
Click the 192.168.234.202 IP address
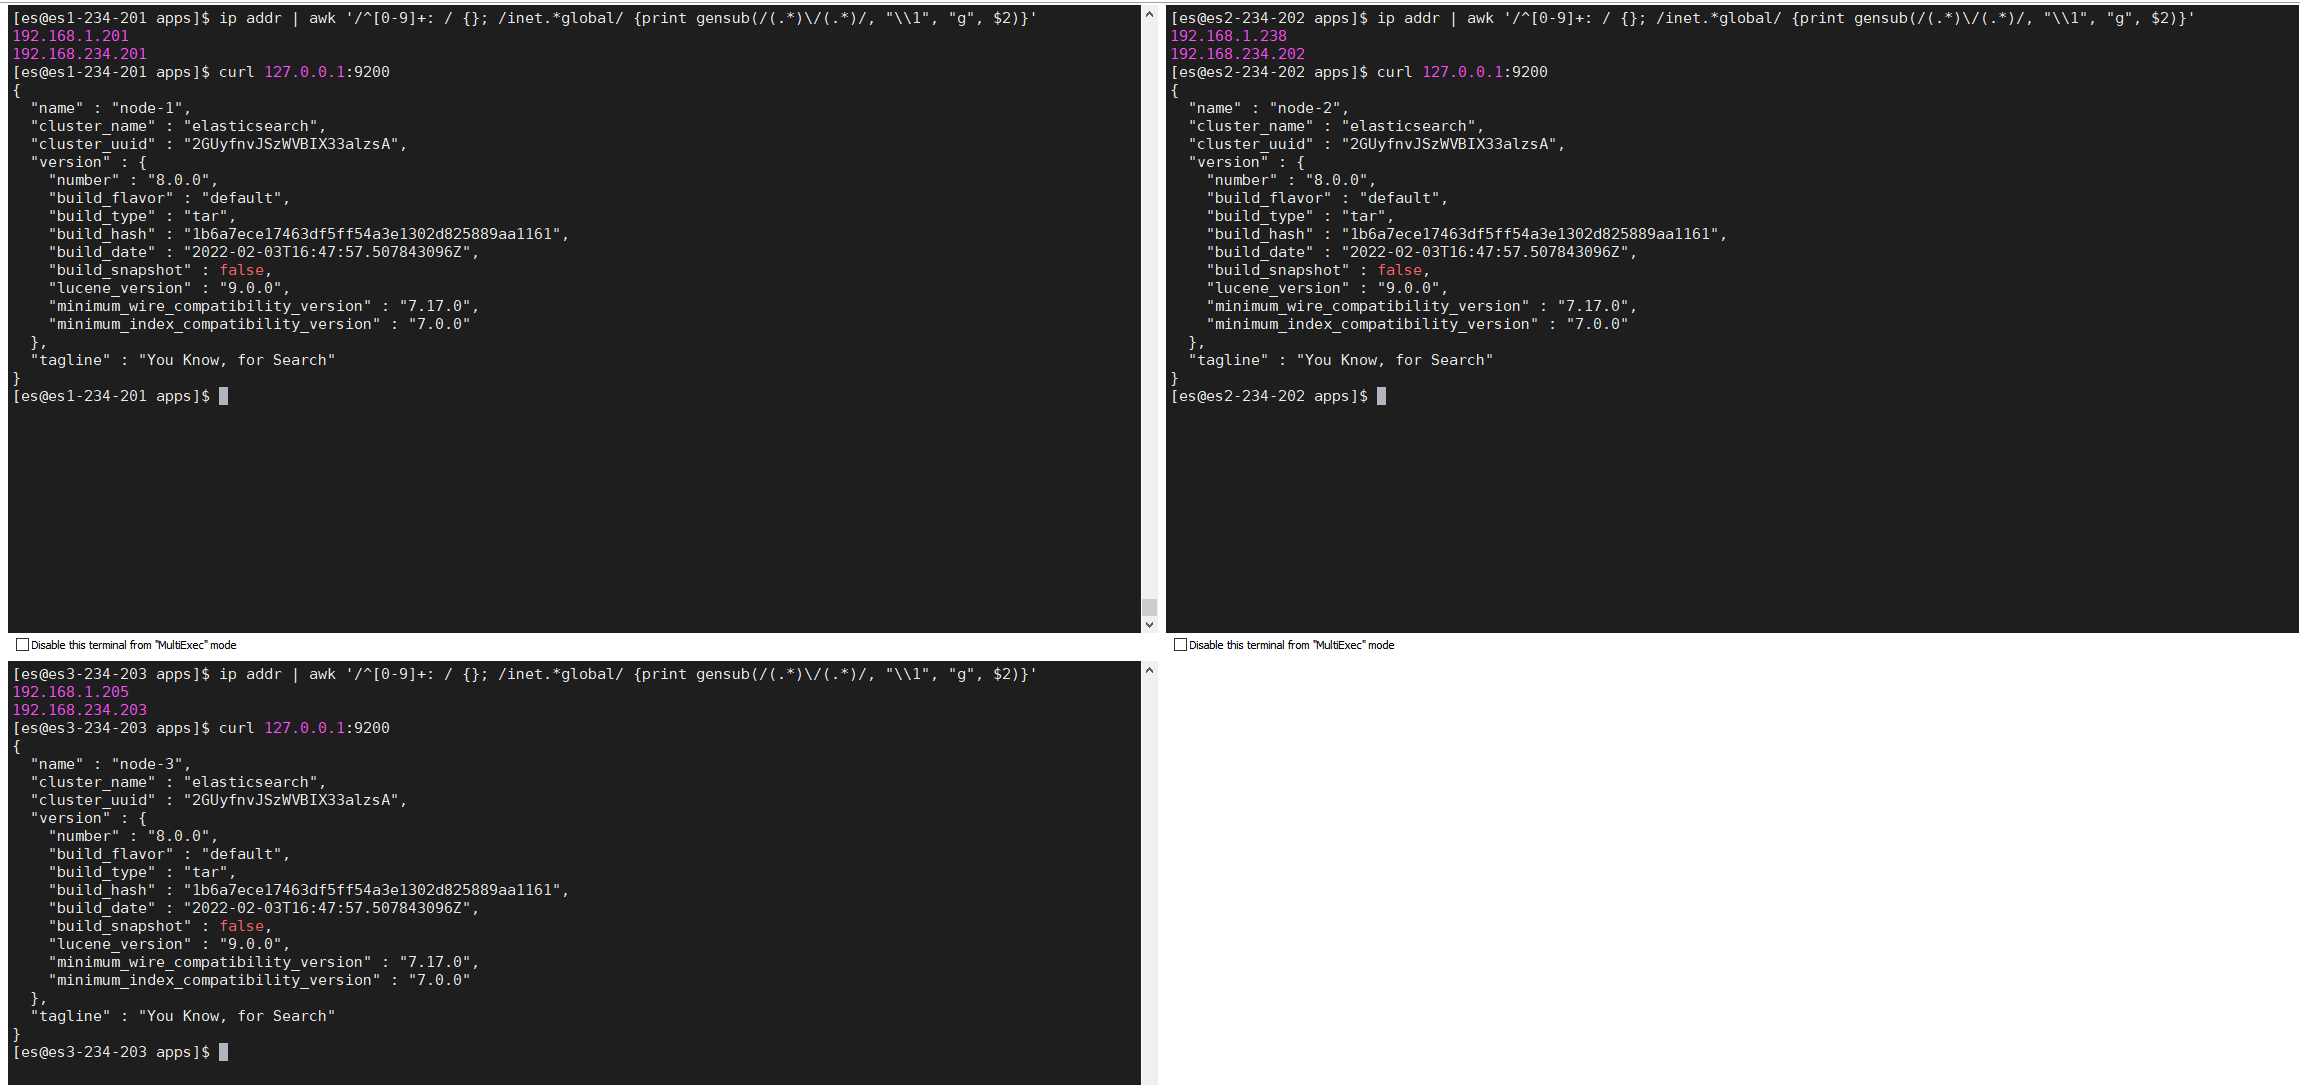(x=1237, y=54)
